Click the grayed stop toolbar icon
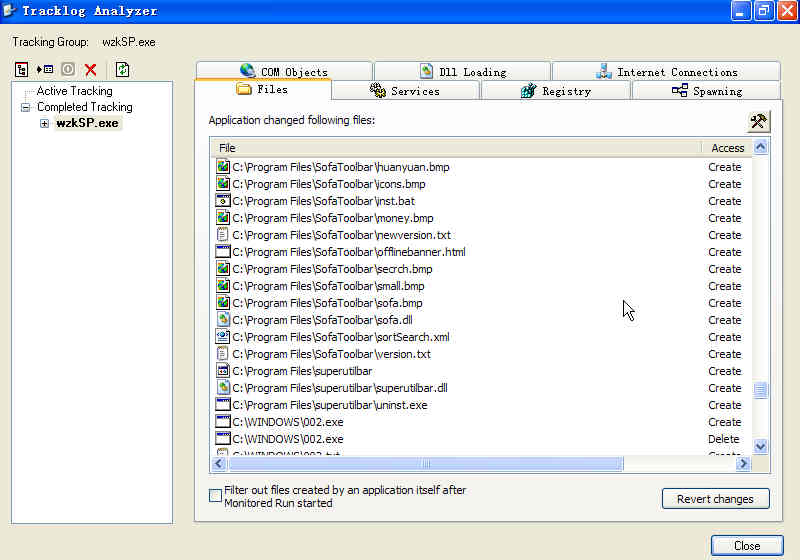Image resolution: width=800 pixels, height=560 pixels. tap(68, 69)
